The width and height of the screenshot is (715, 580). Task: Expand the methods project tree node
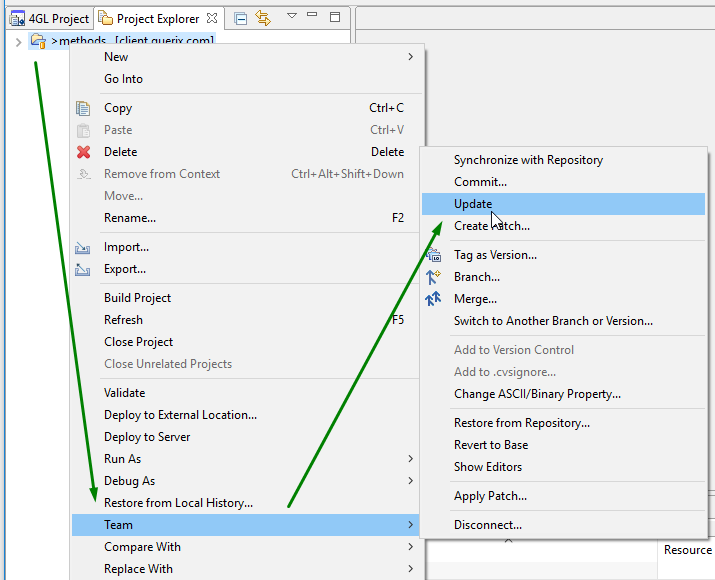click(x=18, y=41)
